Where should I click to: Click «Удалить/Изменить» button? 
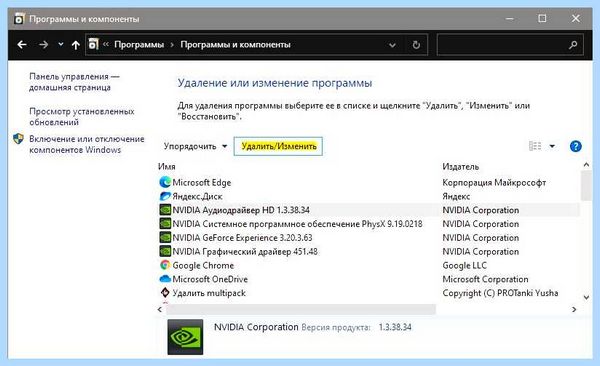278,146
